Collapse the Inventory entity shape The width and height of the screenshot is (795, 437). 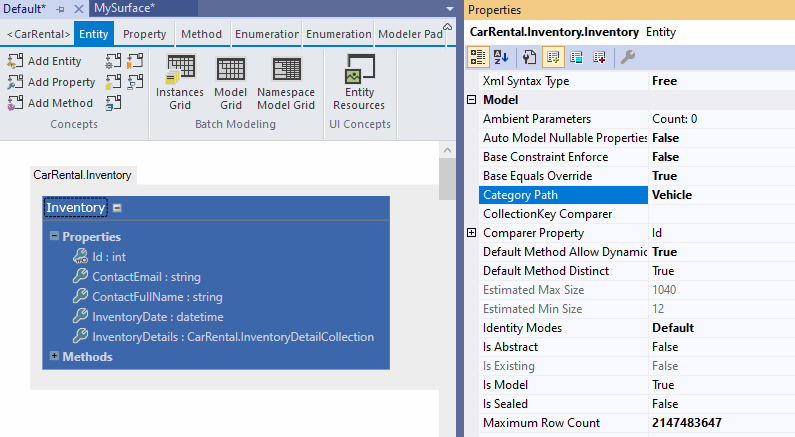tap(118, 208)
